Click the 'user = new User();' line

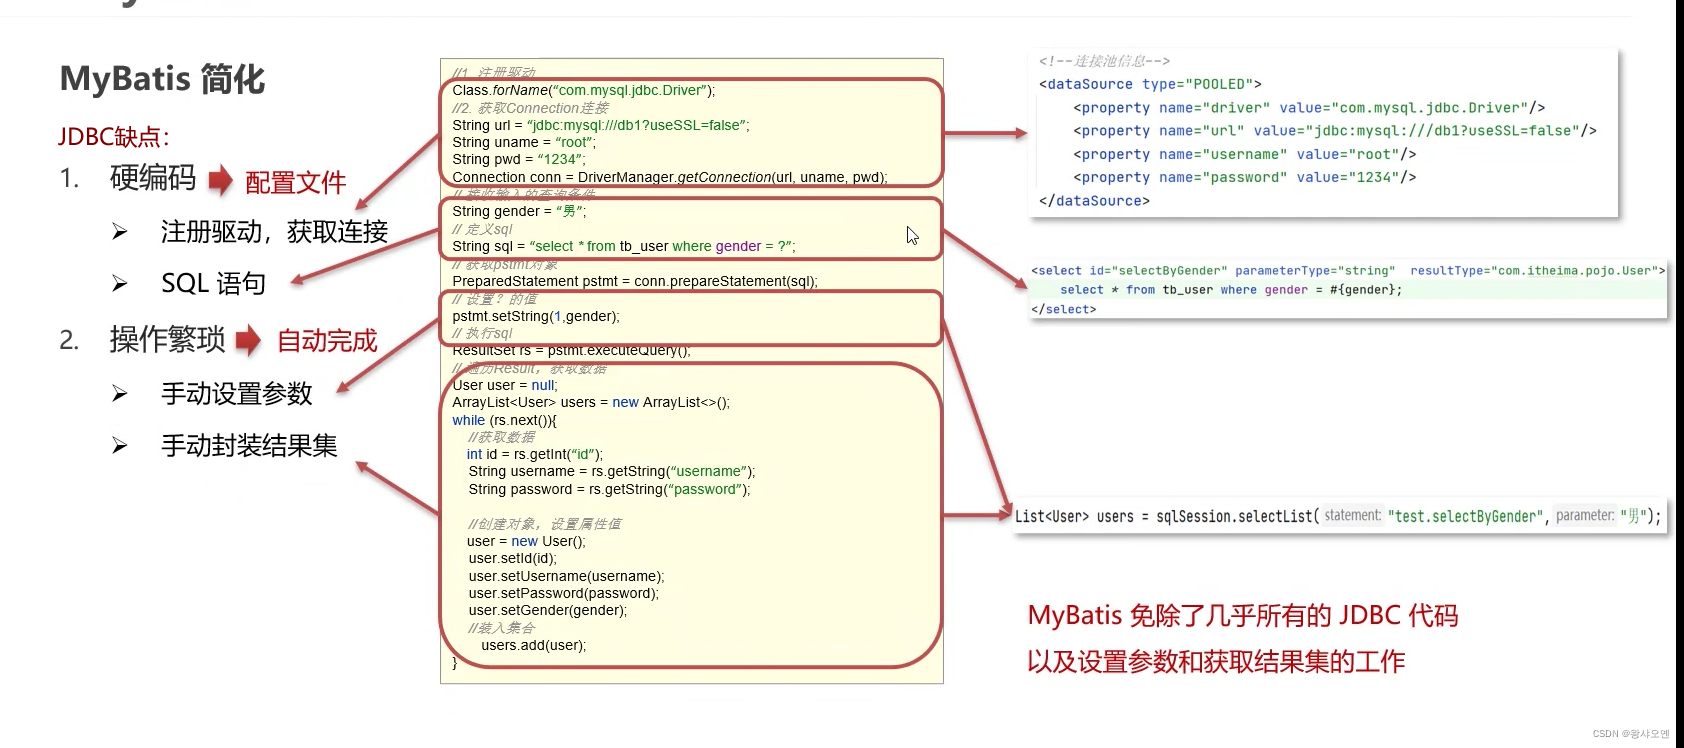[x=526, y=541]
